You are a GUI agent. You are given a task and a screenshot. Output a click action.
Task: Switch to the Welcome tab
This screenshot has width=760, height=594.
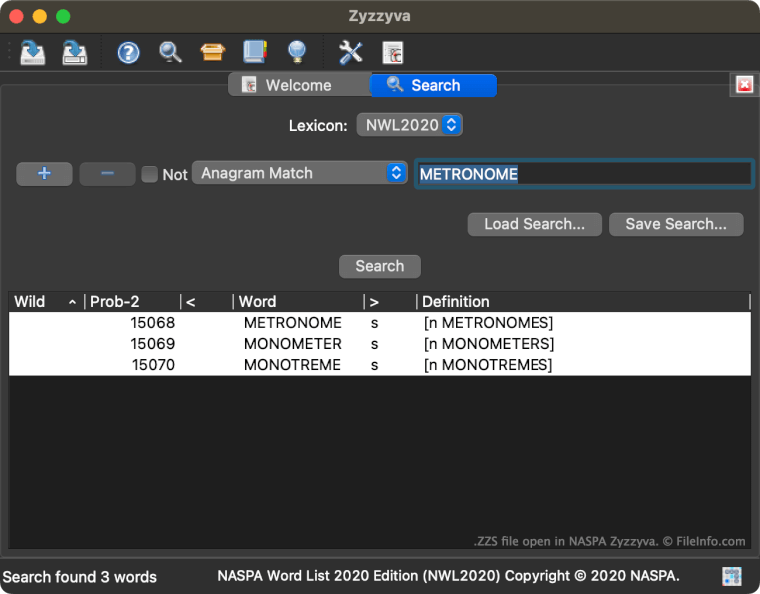(298, 85)
